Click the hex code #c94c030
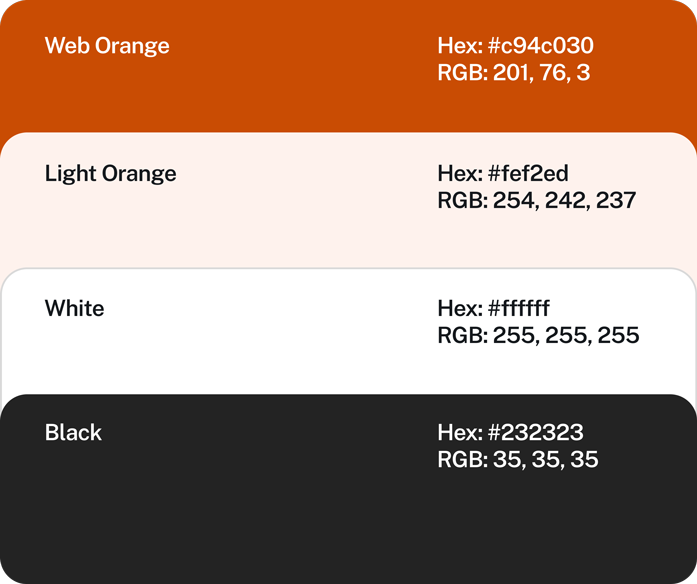This screenshot has height=584, width=697. coord(541,46)
